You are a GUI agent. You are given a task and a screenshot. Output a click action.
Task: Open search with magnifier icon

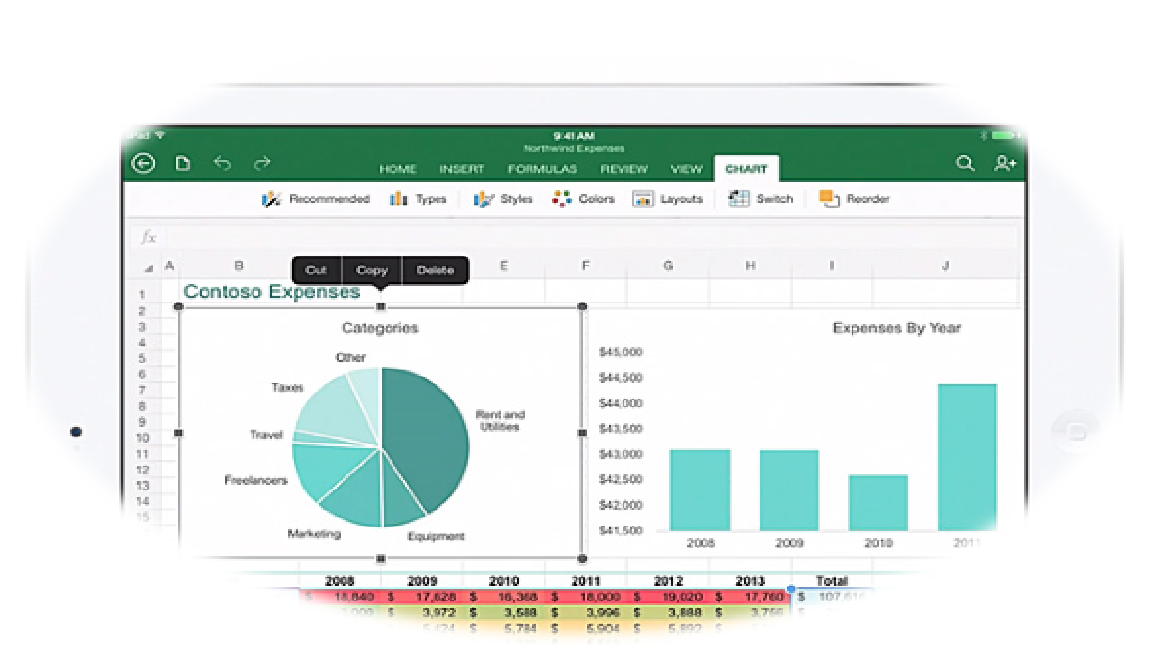point(965,164)
